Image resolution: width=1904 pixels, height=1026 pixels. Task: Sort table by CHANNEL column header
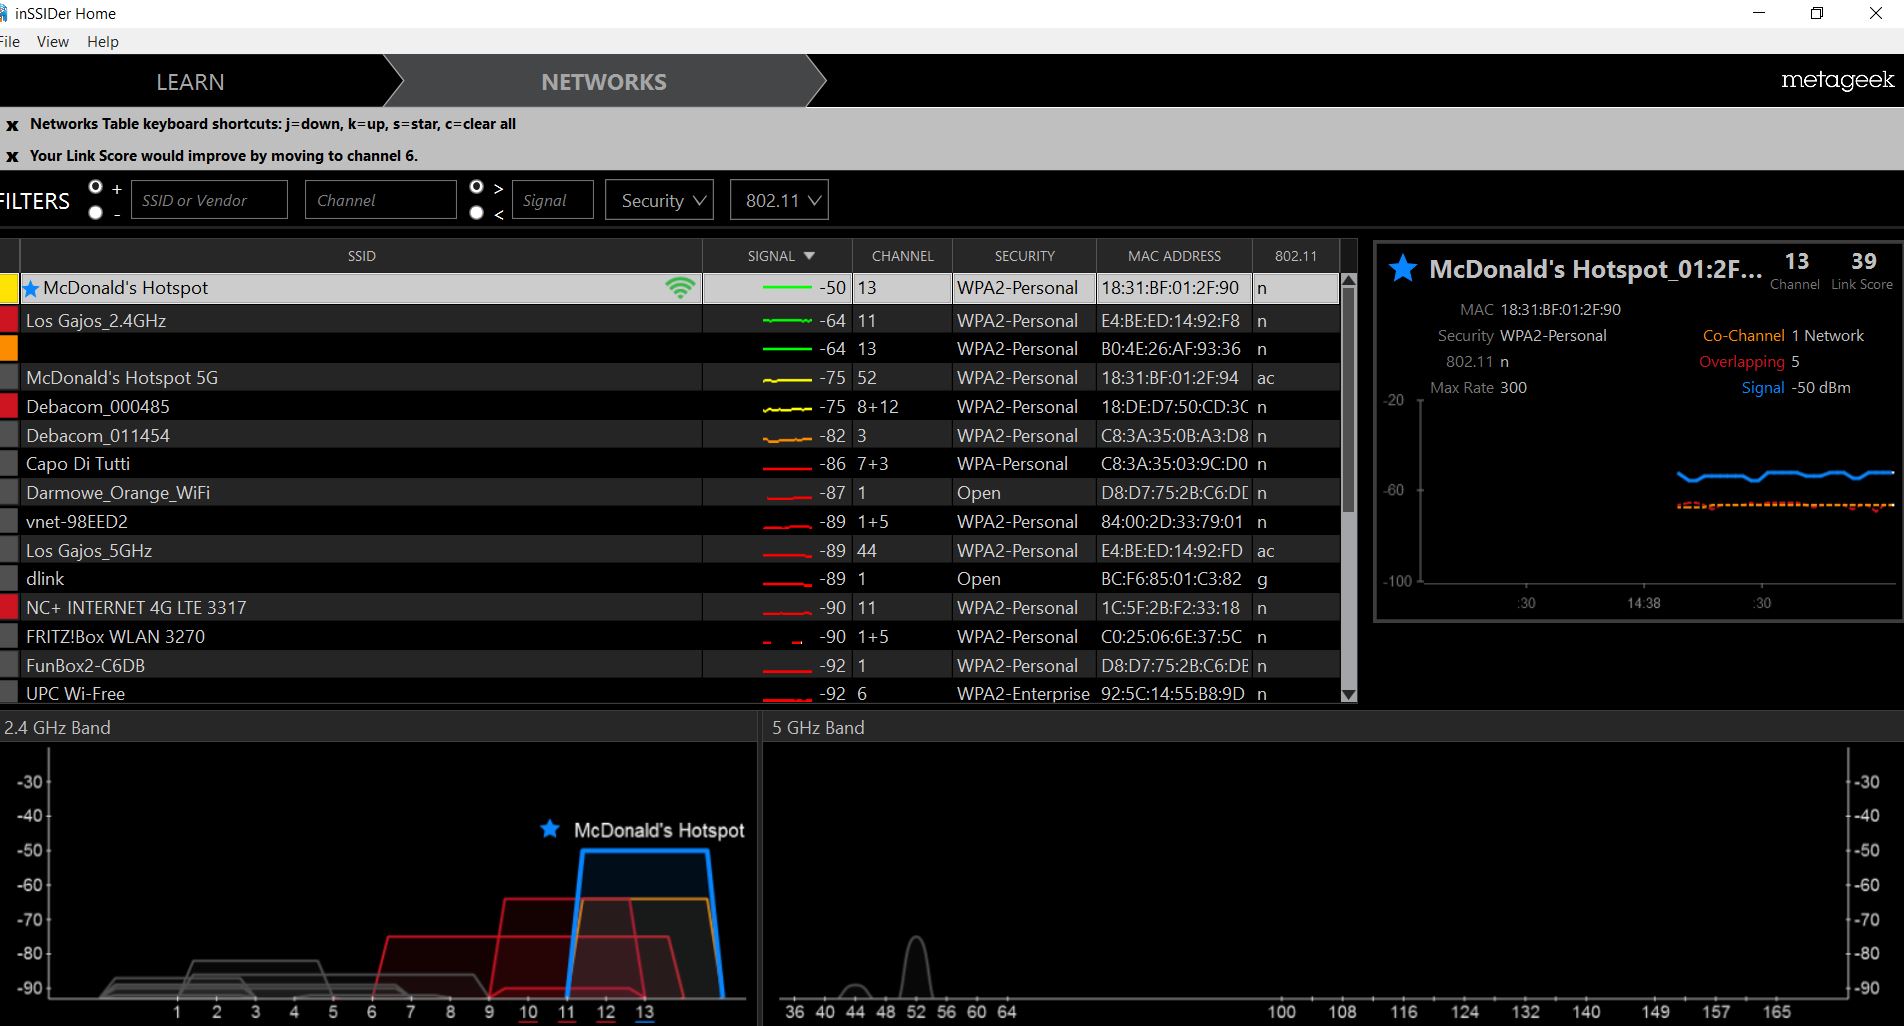[902, 256]
